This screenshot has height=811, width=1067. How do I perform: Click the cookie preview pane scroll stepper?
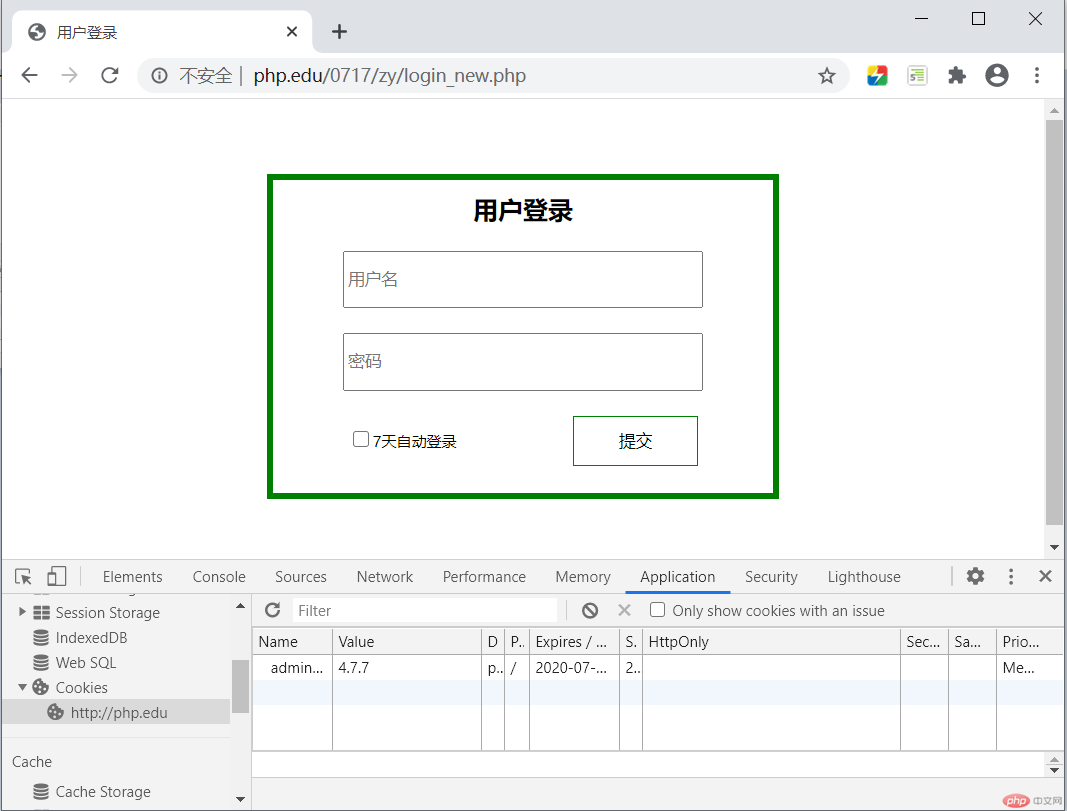click(x=1054, y=765)
